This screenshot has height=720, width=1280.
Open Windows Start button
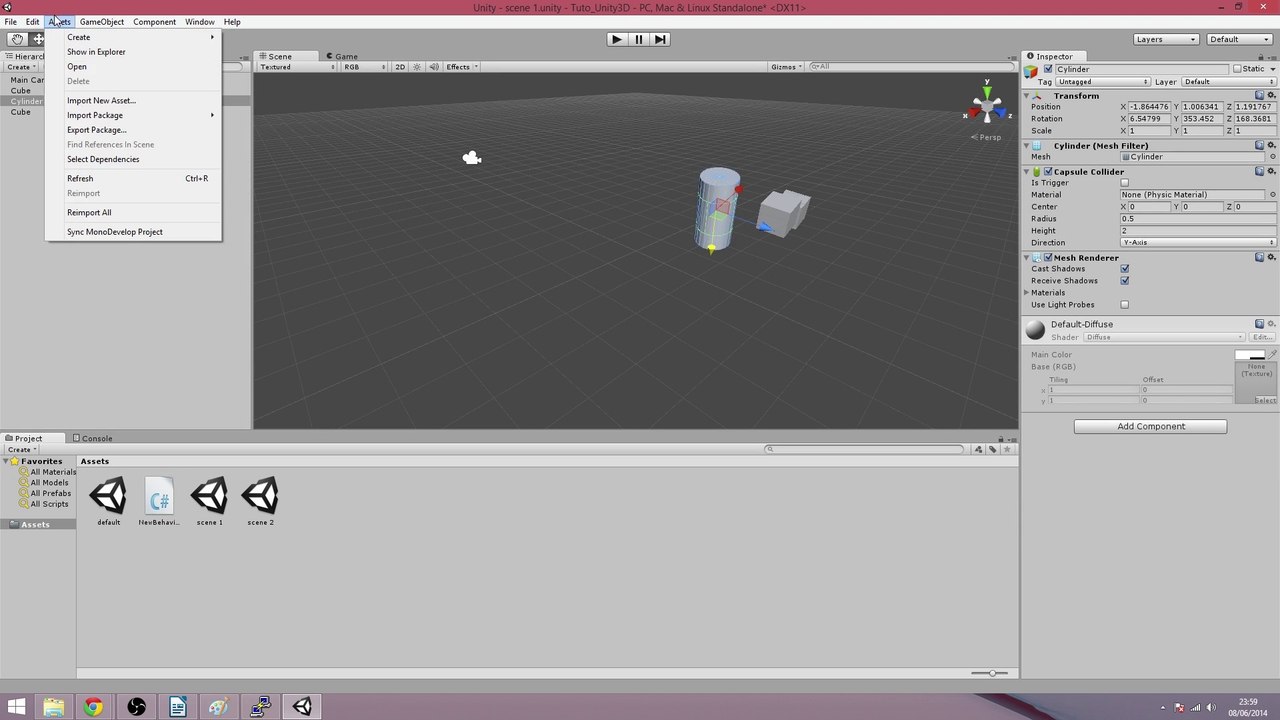point(17,707)
